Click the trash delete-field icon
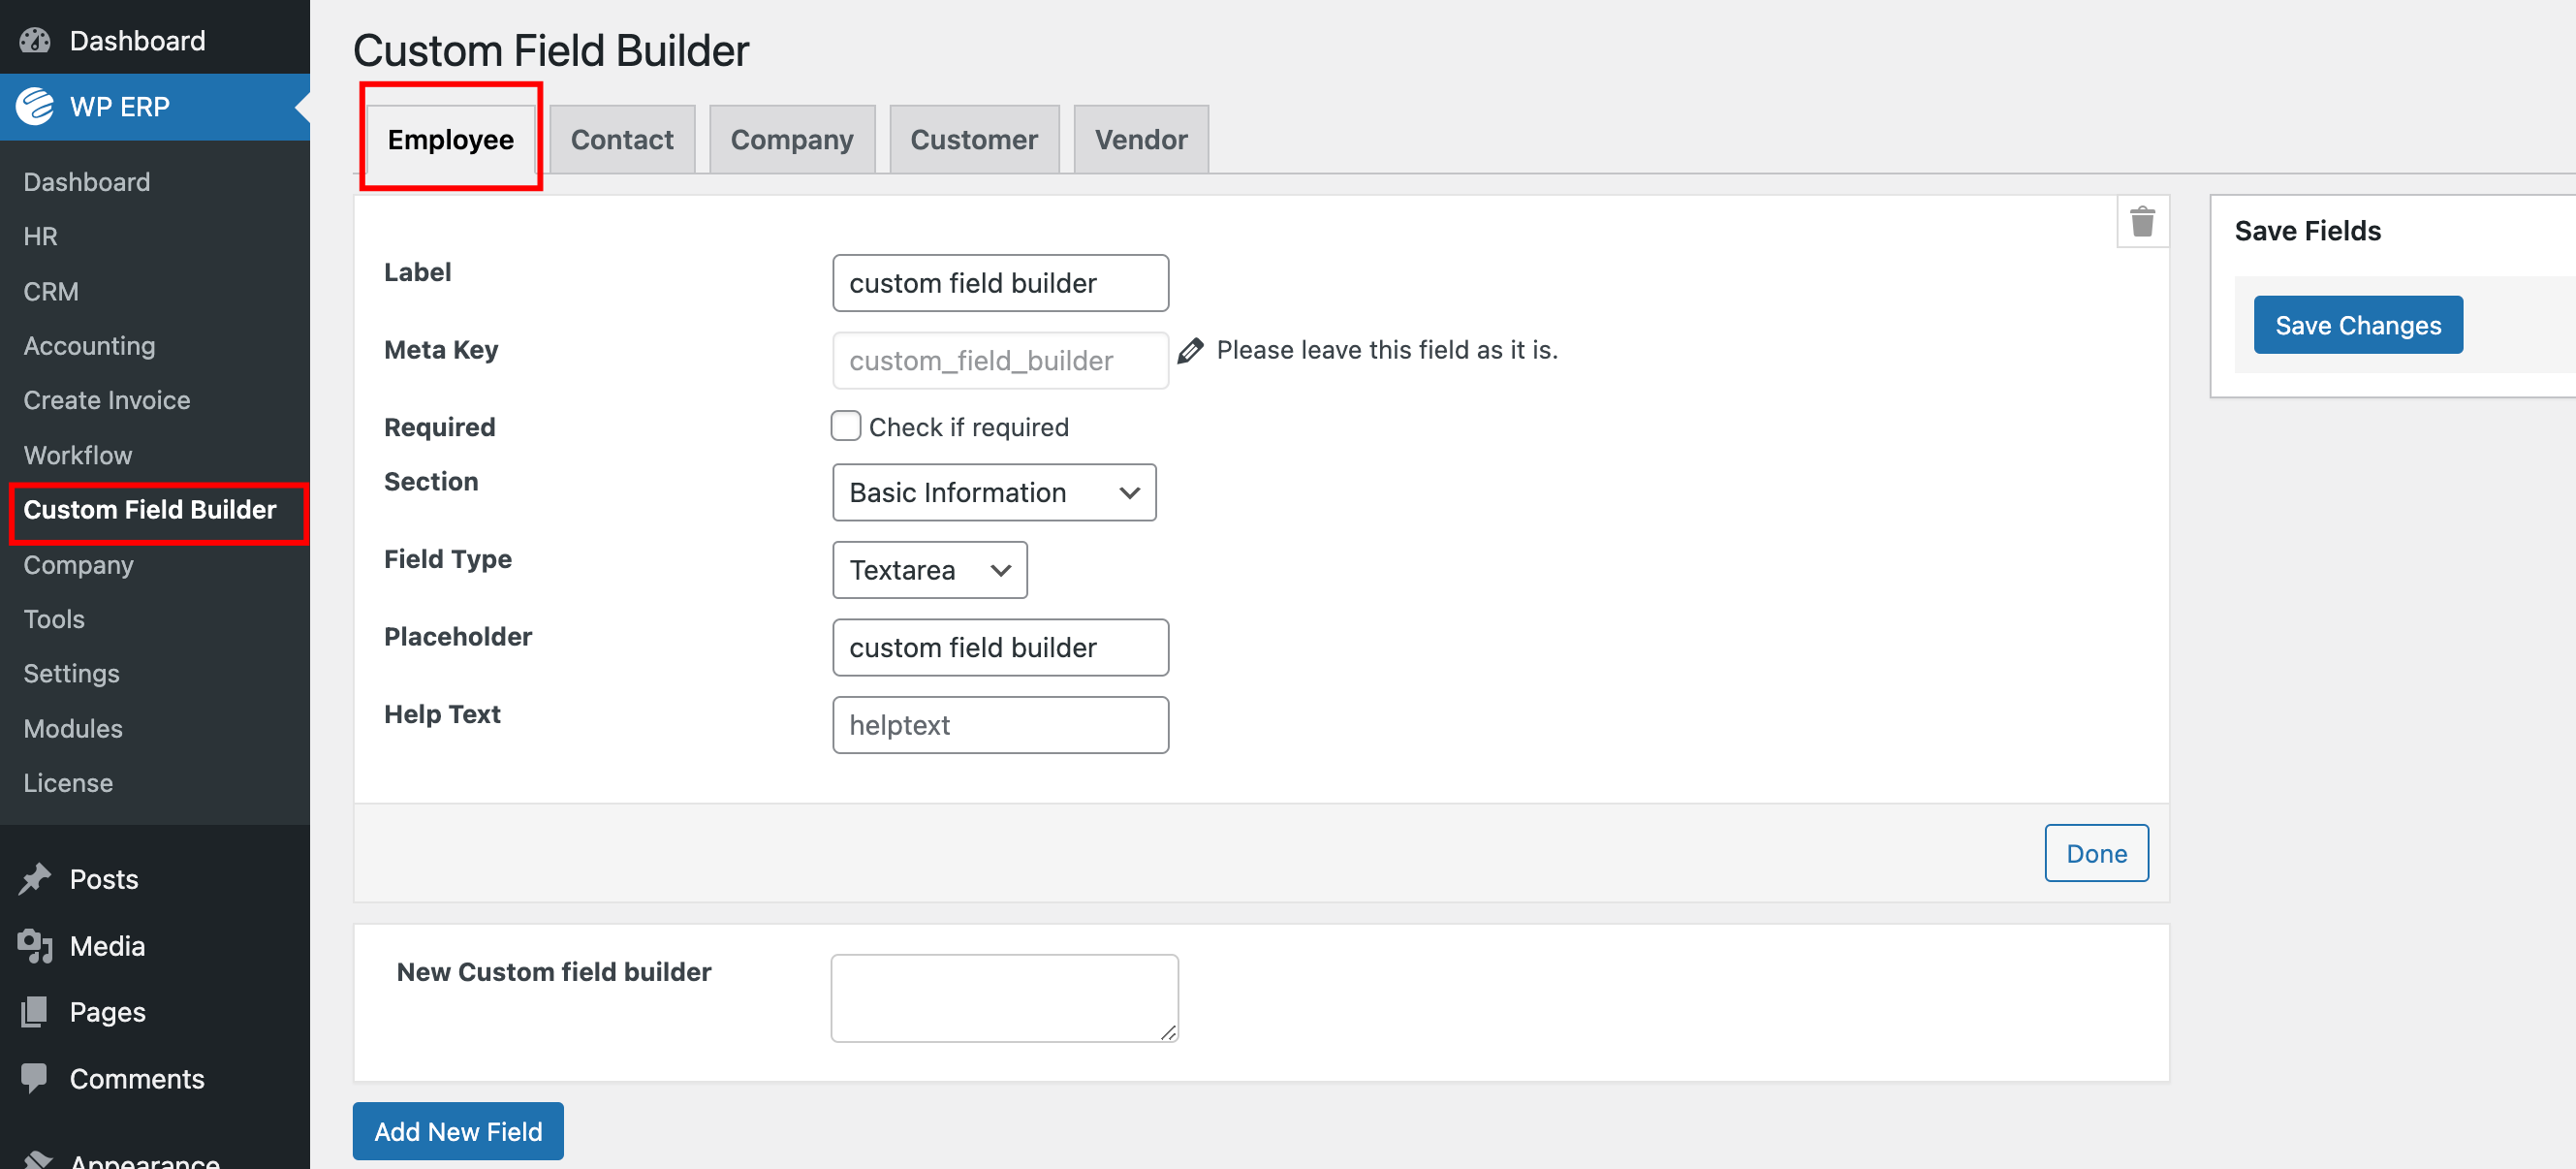The image size is (2576, 1169). tap(2142, 221)
